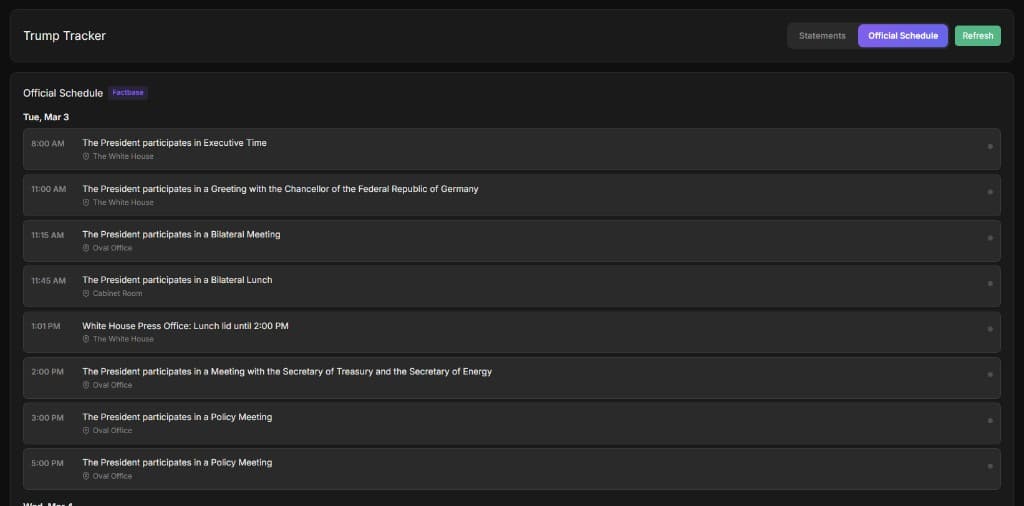Click Oval Office pin icon for Bilateral Meeting
This screenshot has width=1024, height=506.
click(x=86, y=248)
